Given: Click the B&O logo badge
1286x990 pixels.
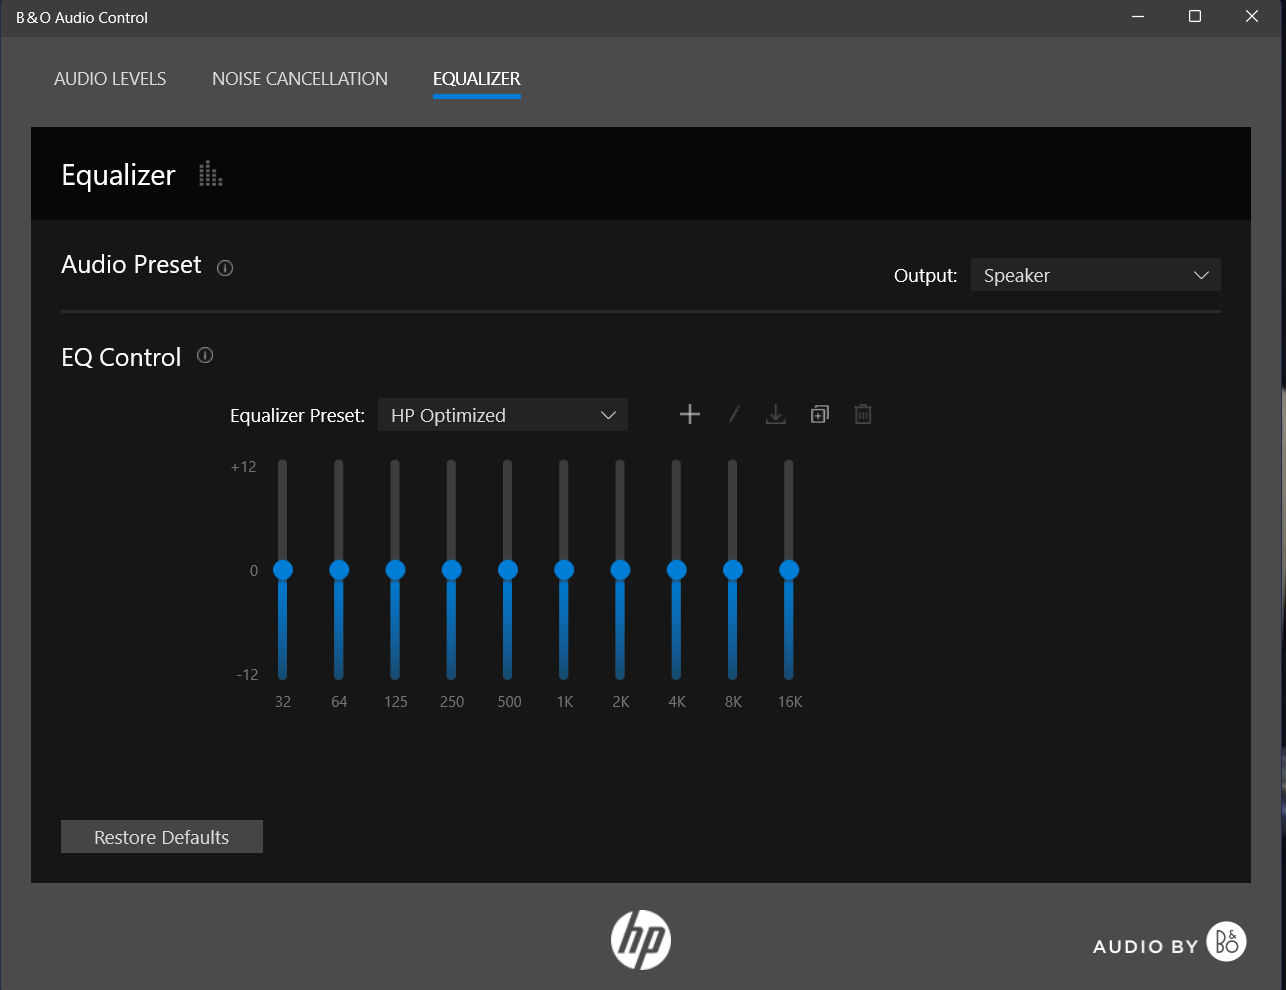Looking at the screenshot, I should point(1227,941).
